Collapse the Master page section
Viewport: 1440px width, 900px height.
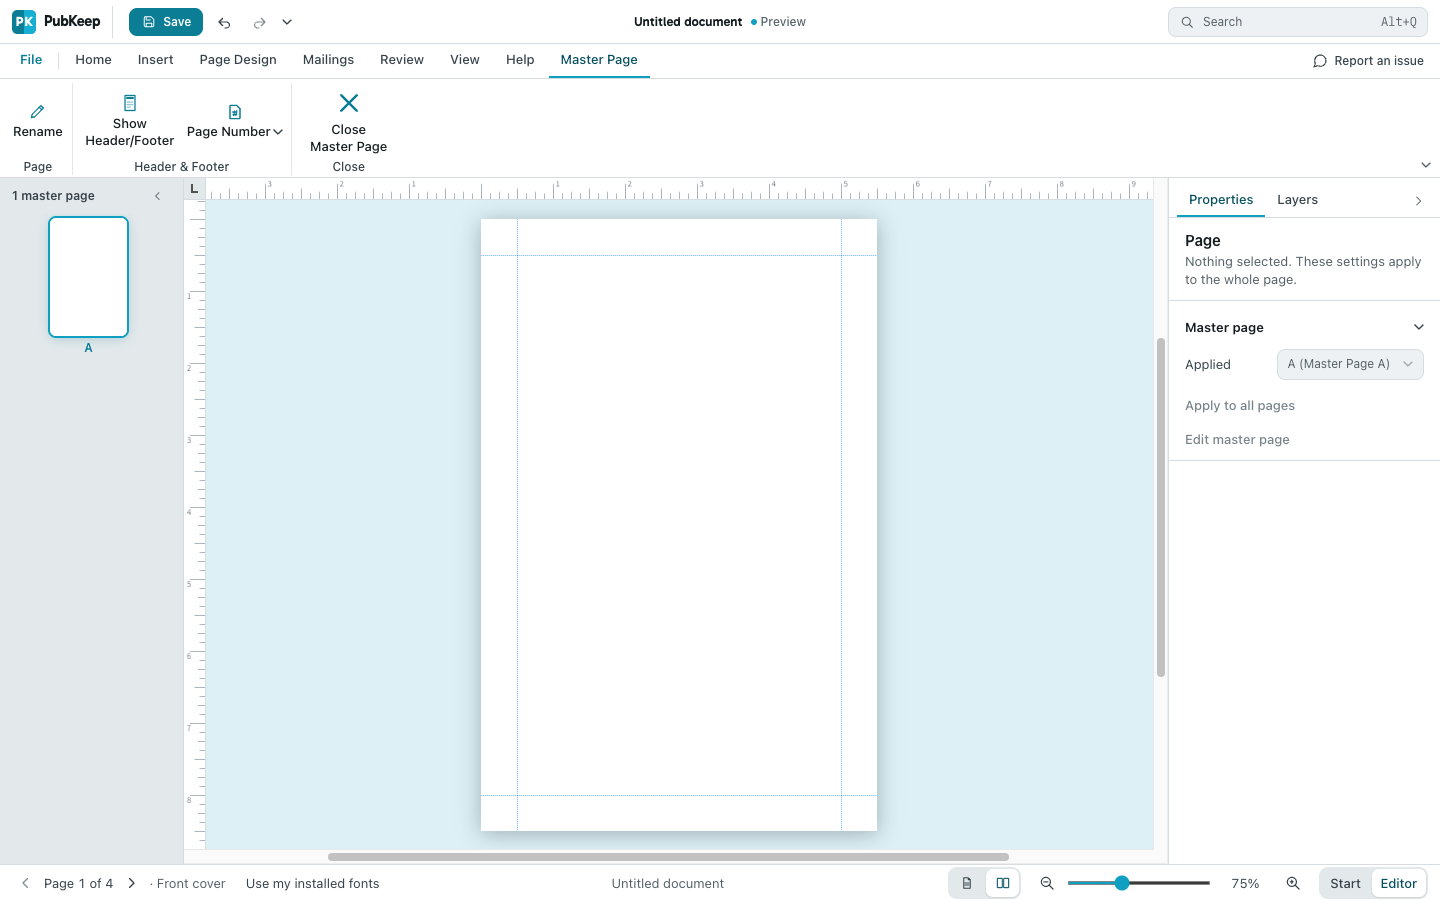click(x=1418, y=327)
